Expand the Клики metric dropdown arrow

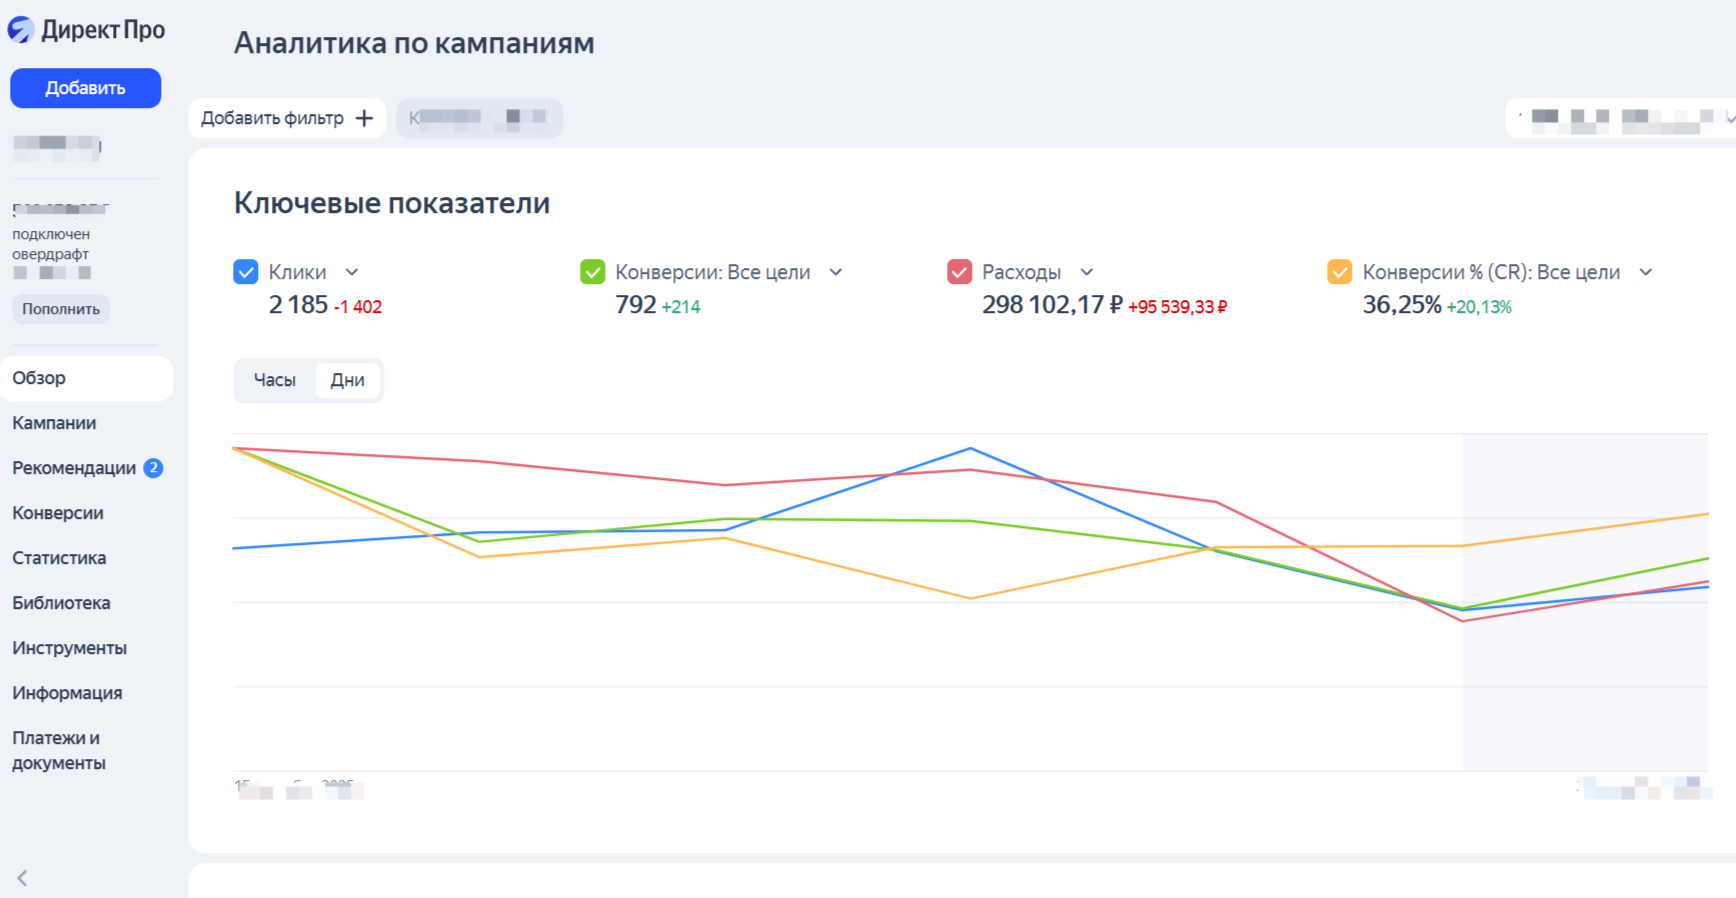(352, 272)
